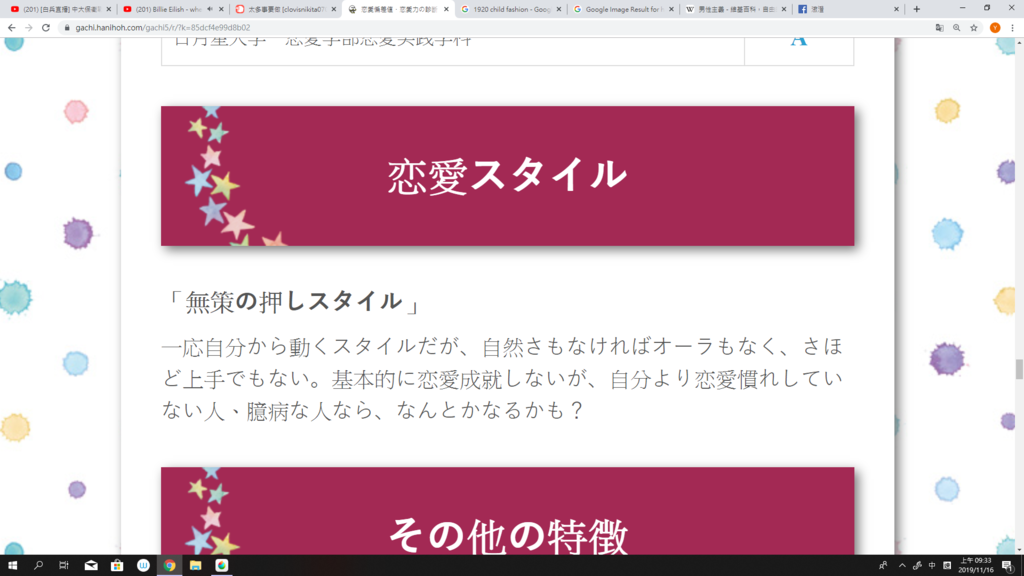1024x576 pixels.
Task: Open the IME mode icon in tray
Action: (947, 566)
